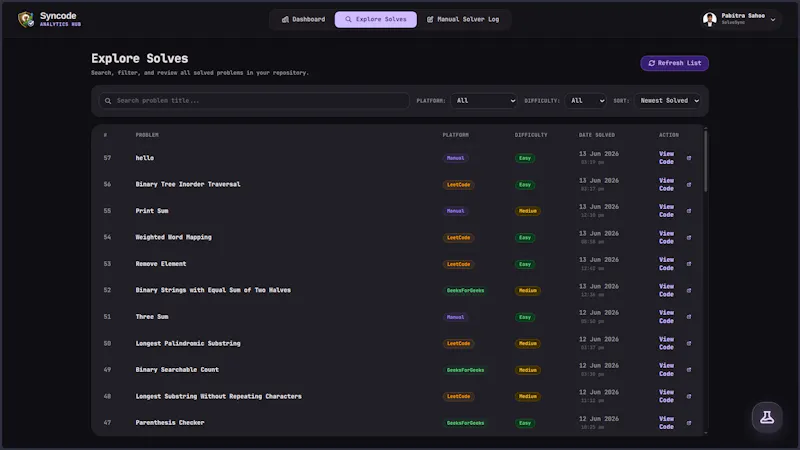Viewport: 800px width, 450px height.
Task: Click the Refresh List button
Action: [674, 63]
